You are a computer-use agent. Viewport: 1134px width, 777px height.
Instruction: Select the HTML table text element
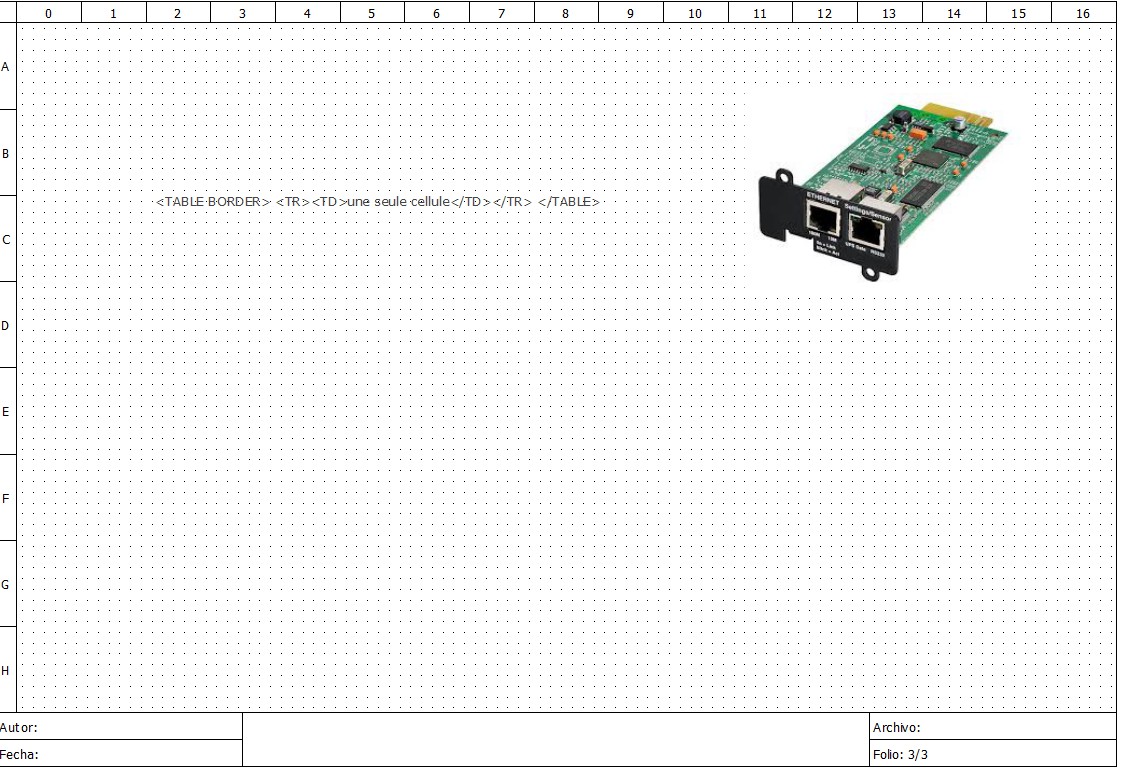coord(377,202)
